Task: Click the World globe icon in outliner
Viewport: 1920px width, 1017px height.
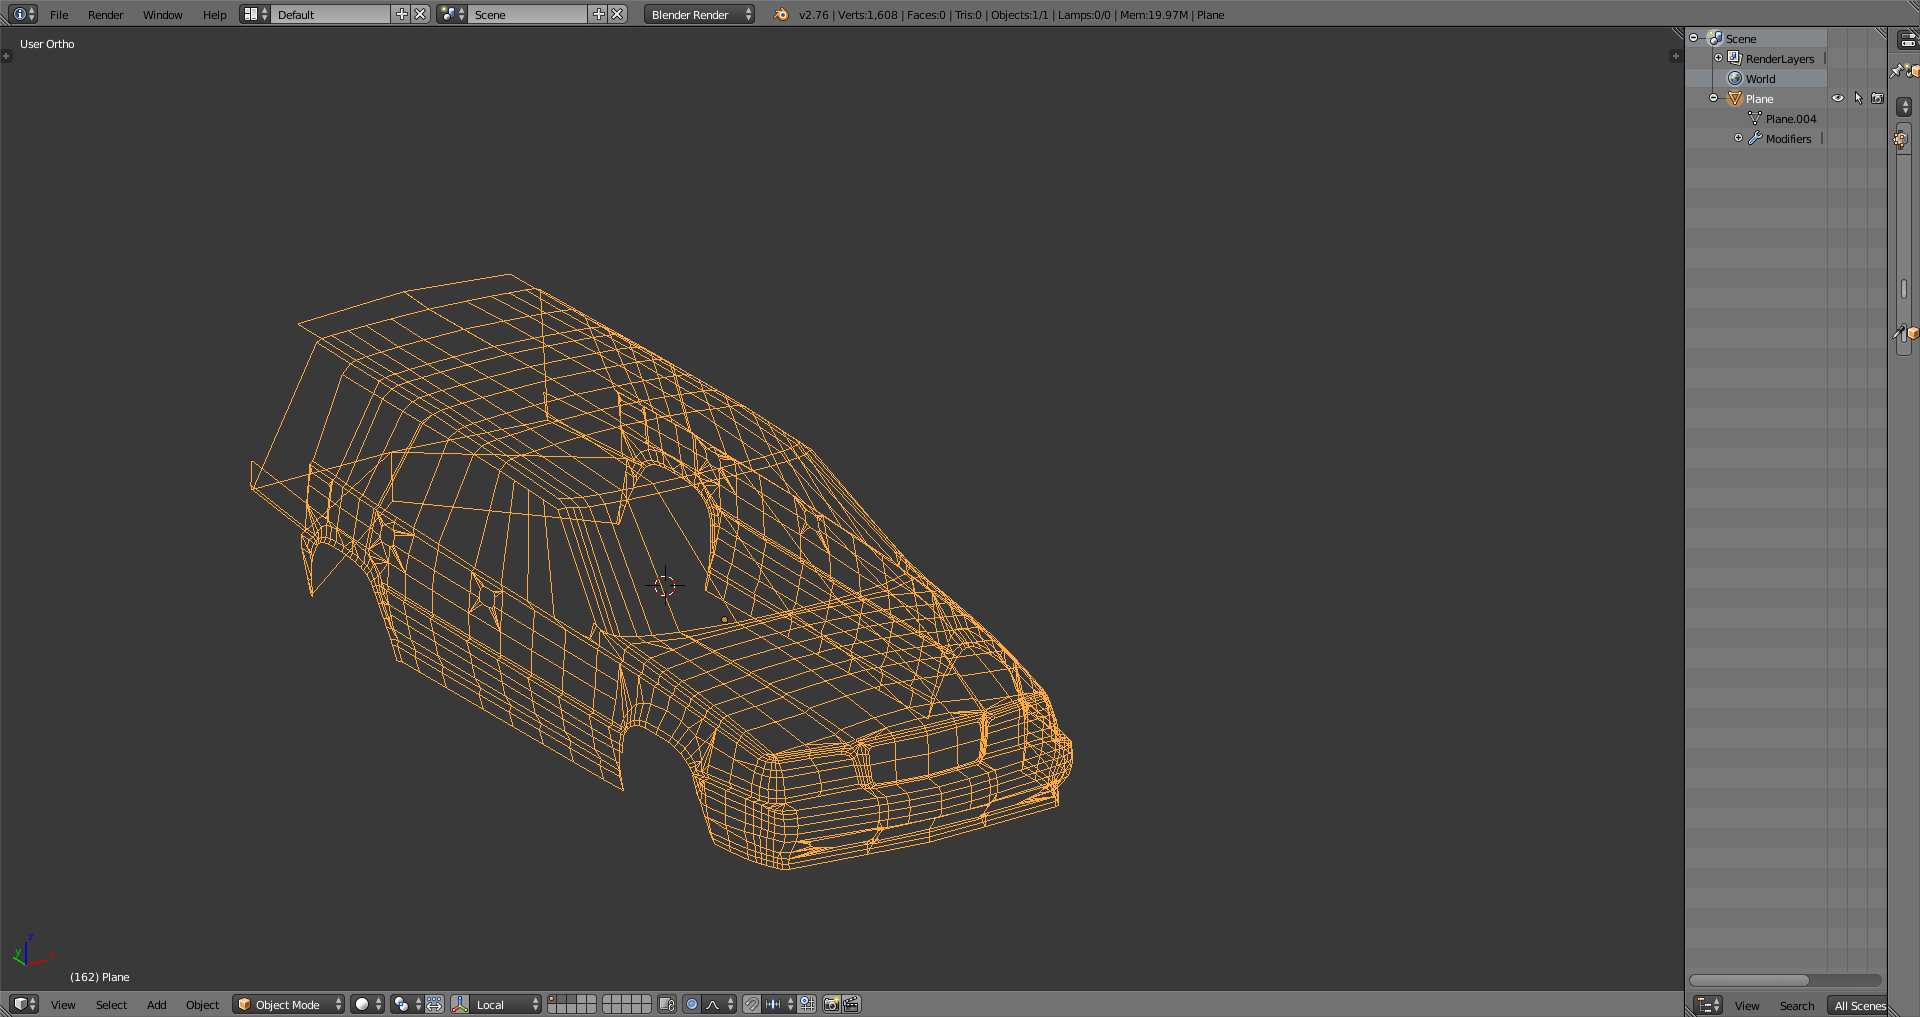Action: click(1735, 79)
